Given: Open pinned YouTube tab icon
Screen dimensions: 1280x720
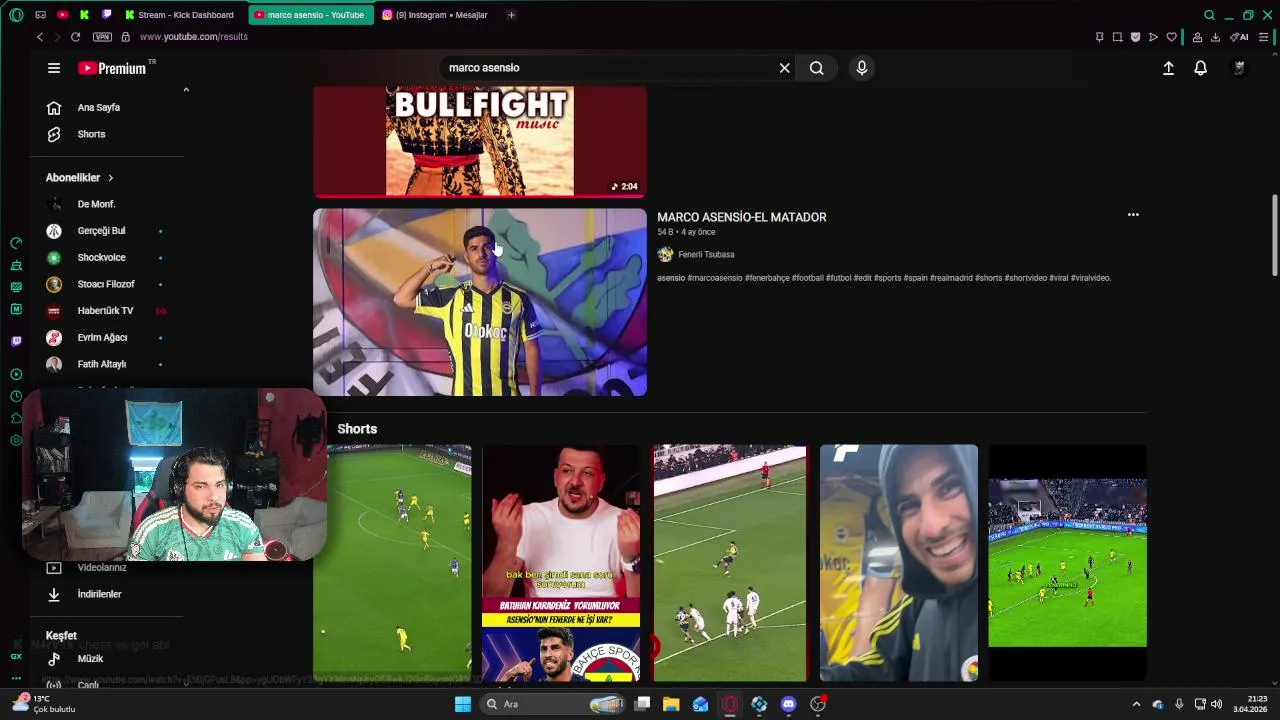Looking at the screenshot, I should (x=62, y=15).
